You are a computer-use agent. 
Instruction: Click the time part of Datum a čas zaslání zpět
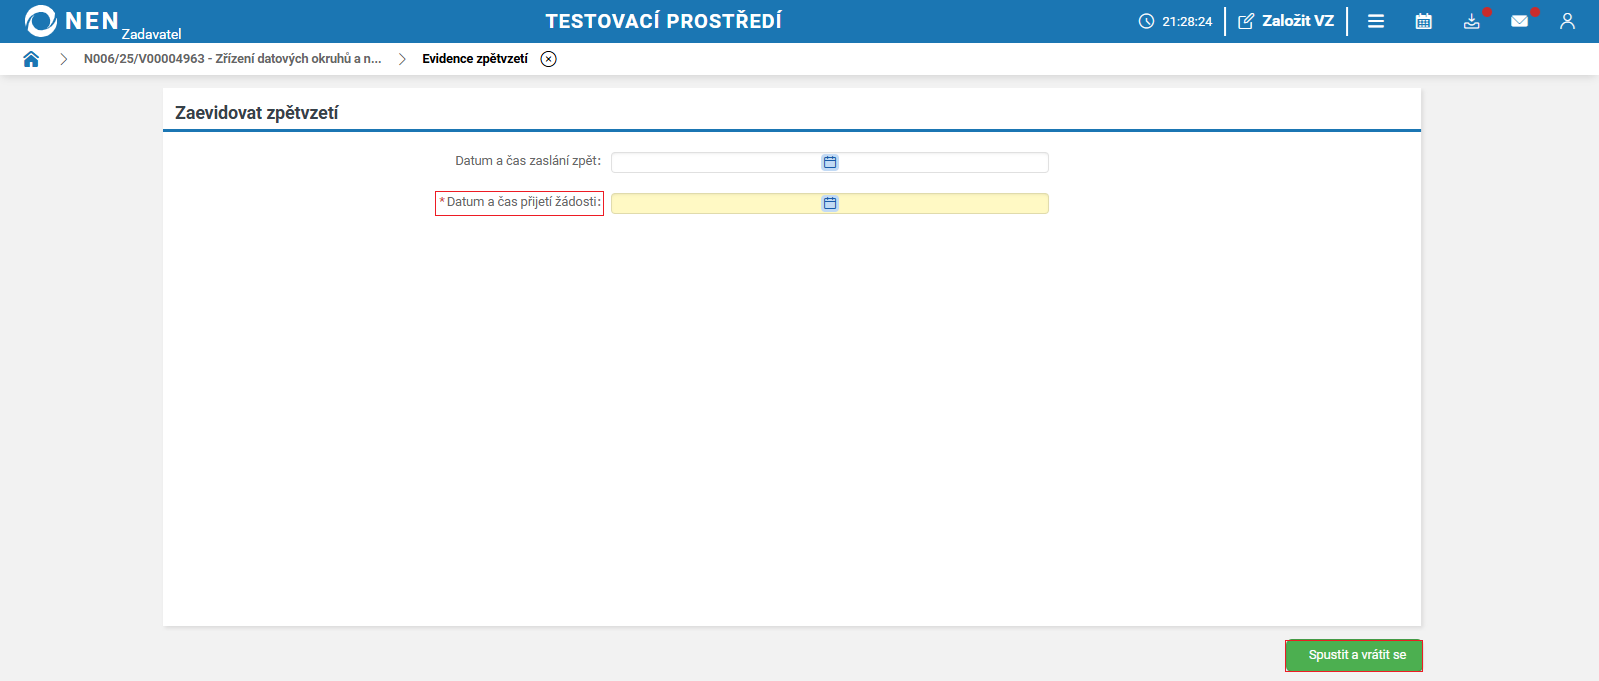[943, 162]
